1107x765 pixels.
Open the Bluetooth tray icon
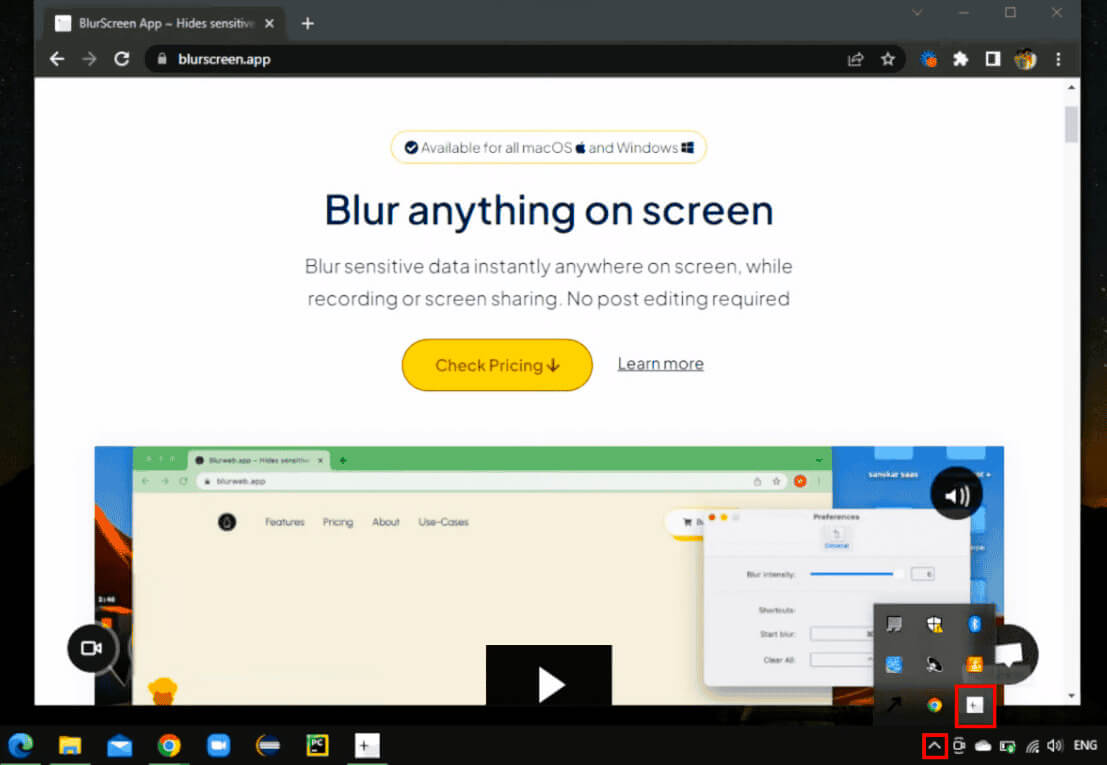point(975,625)
